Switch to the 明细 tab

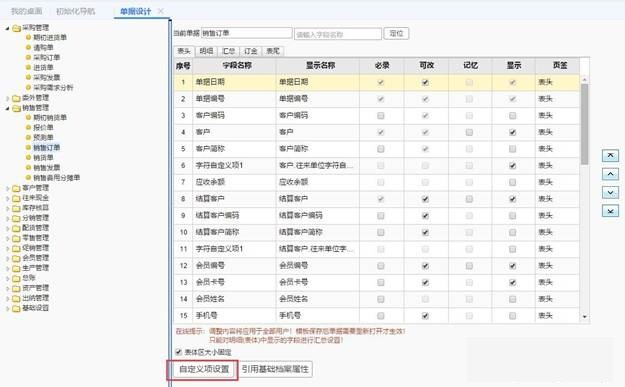[206, 51]
